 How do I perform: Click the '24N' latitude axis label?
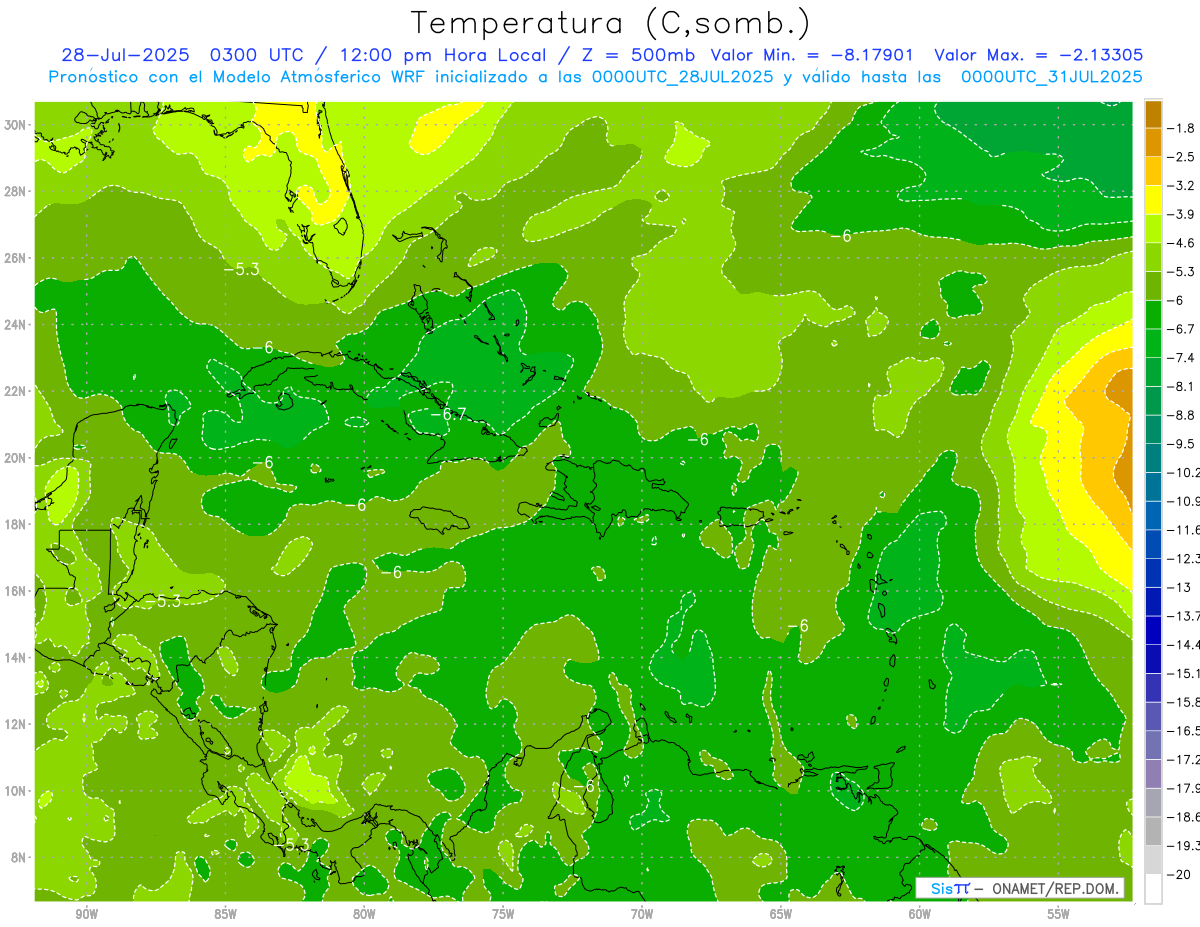15,325
